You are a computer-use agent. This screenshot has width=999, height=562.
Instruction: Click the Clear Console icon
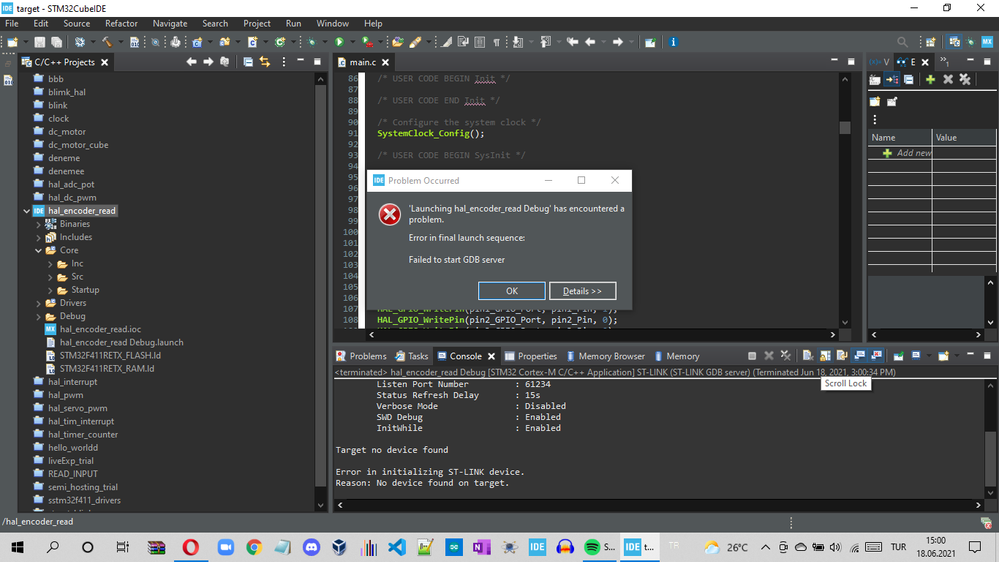807,356
